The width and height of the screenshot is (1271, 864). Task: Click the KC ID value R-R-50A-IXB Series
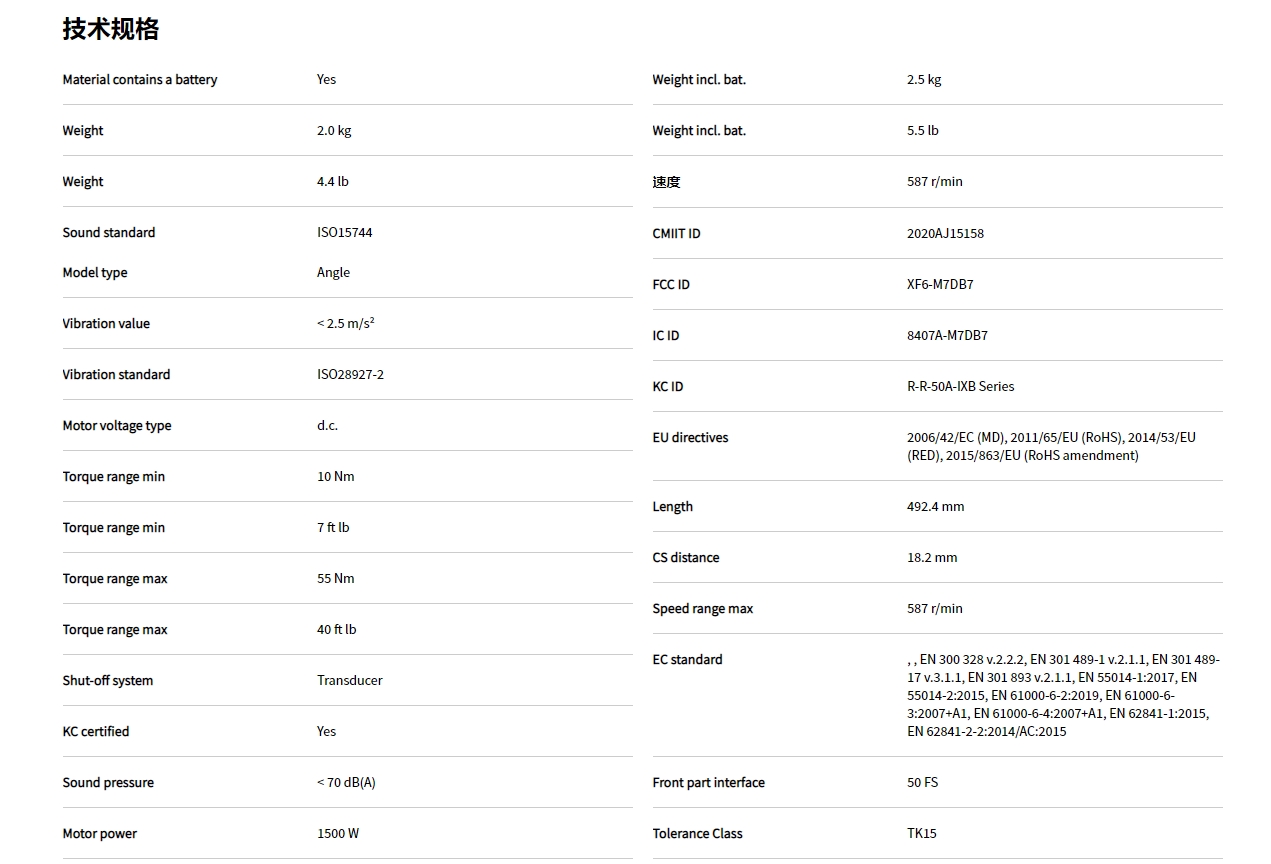[959, 387]
